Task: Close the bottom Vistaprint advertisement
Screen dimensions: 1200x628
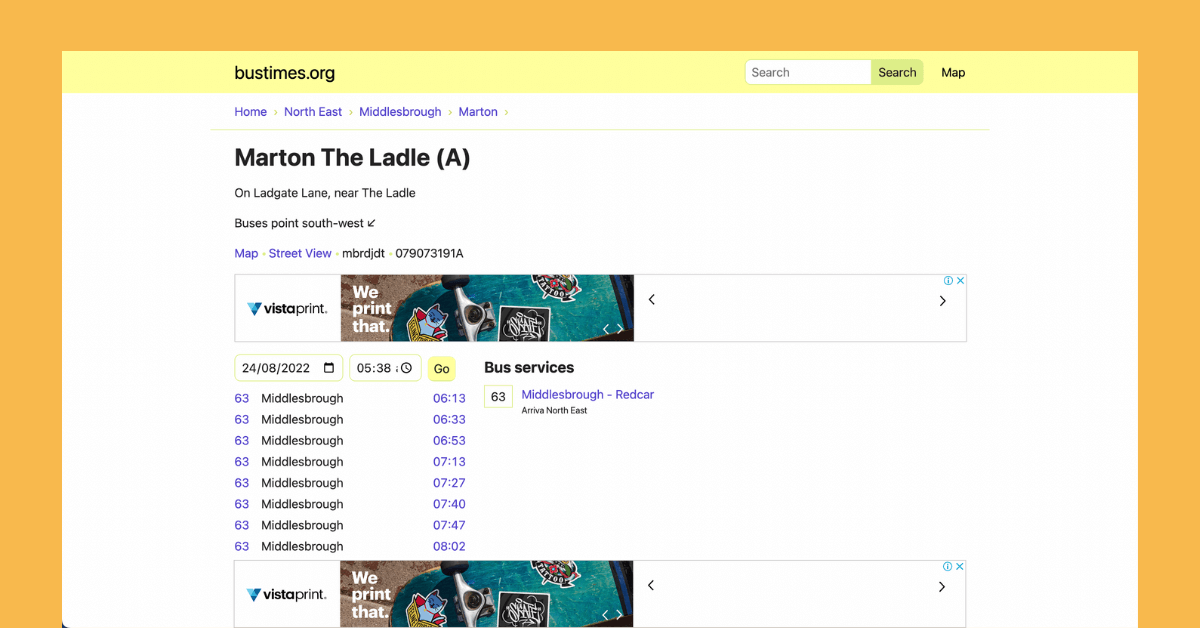Action: click(x=960, y=565)
